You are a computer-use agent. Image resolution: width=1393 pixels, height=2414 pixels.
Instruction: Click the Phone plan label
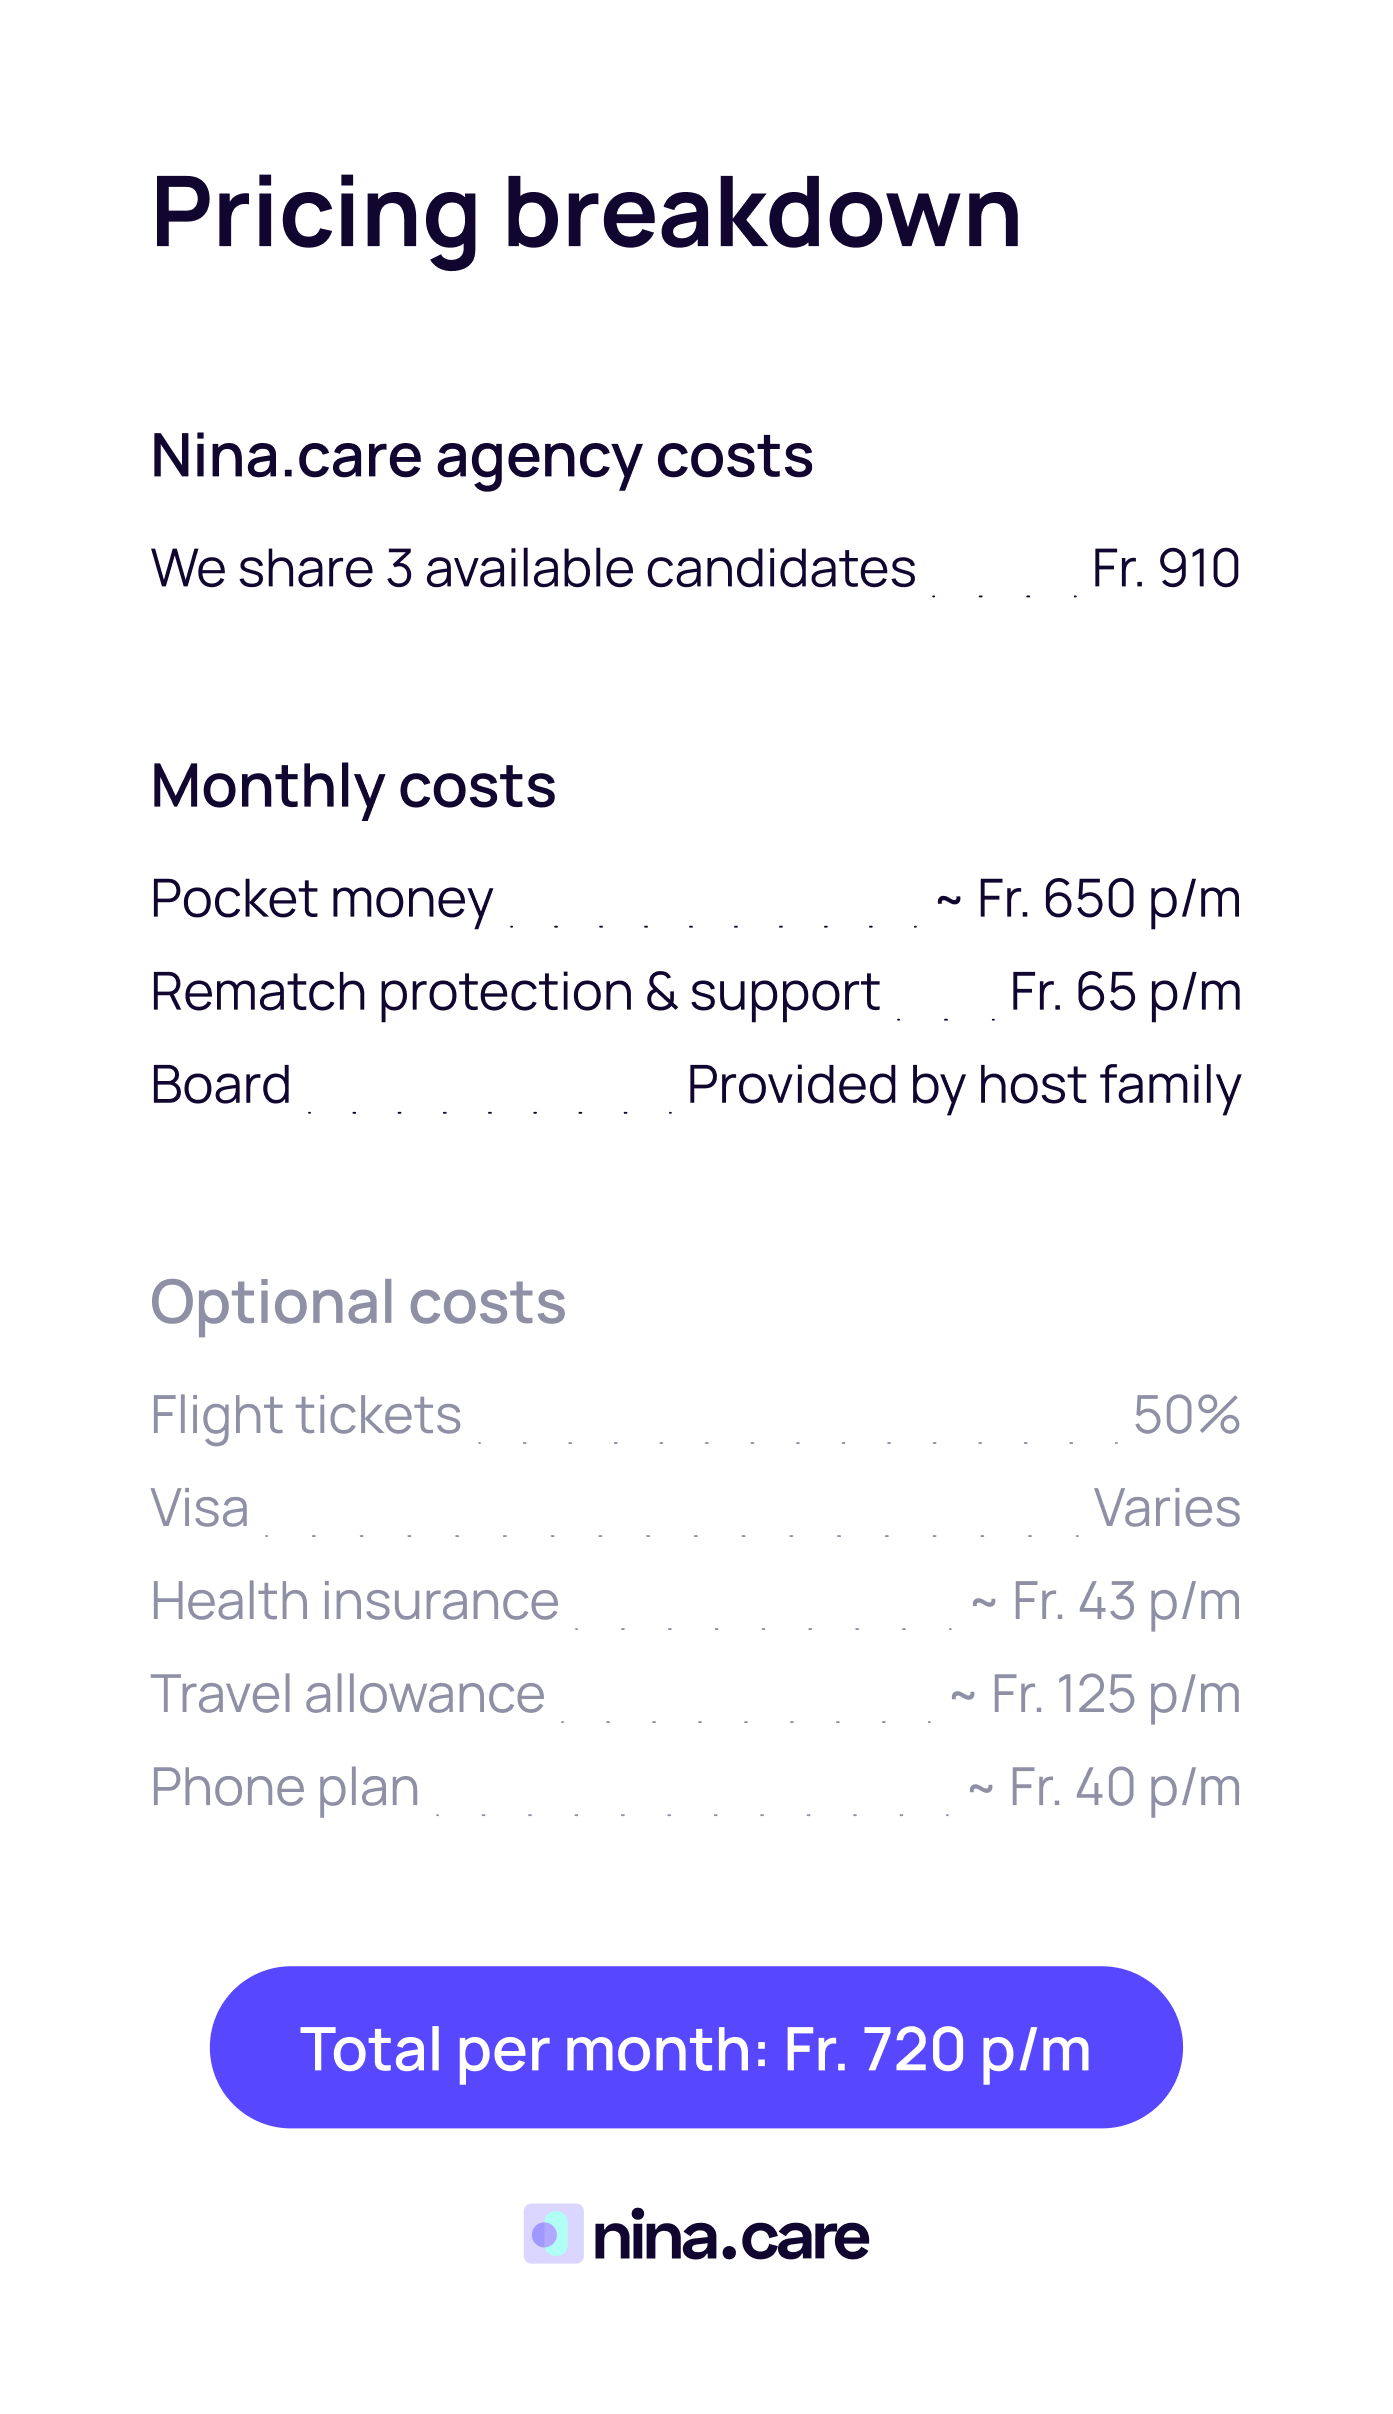(x=285, y=1787)
